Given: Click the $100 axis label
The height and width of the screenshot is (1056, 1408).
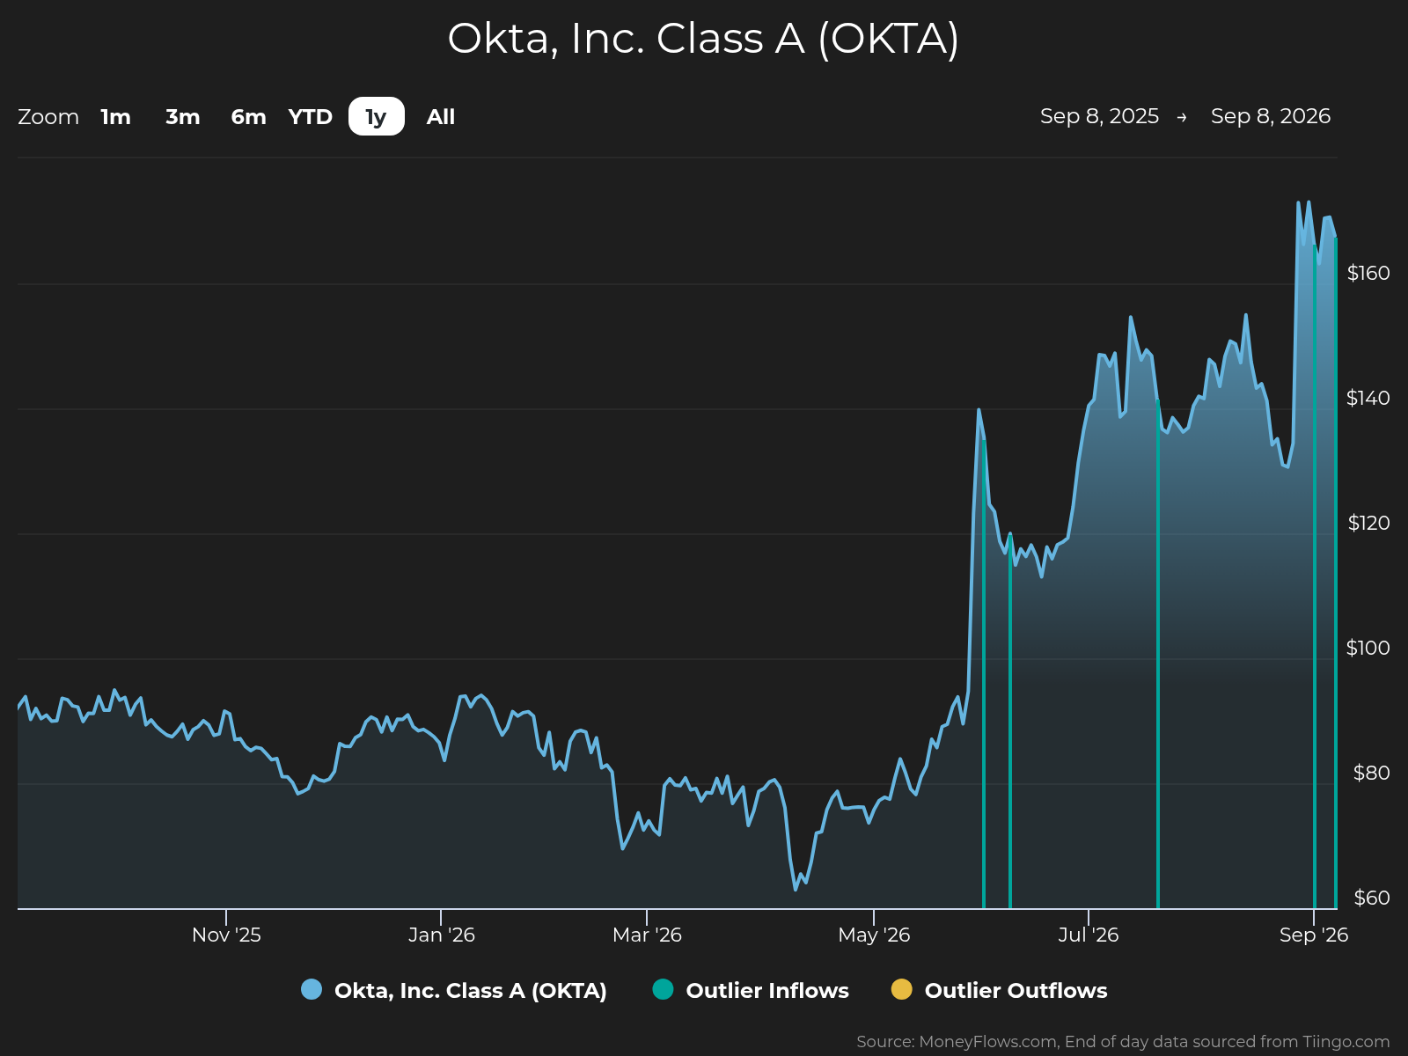Looking at the screenshot, I should pos(1368,648).
